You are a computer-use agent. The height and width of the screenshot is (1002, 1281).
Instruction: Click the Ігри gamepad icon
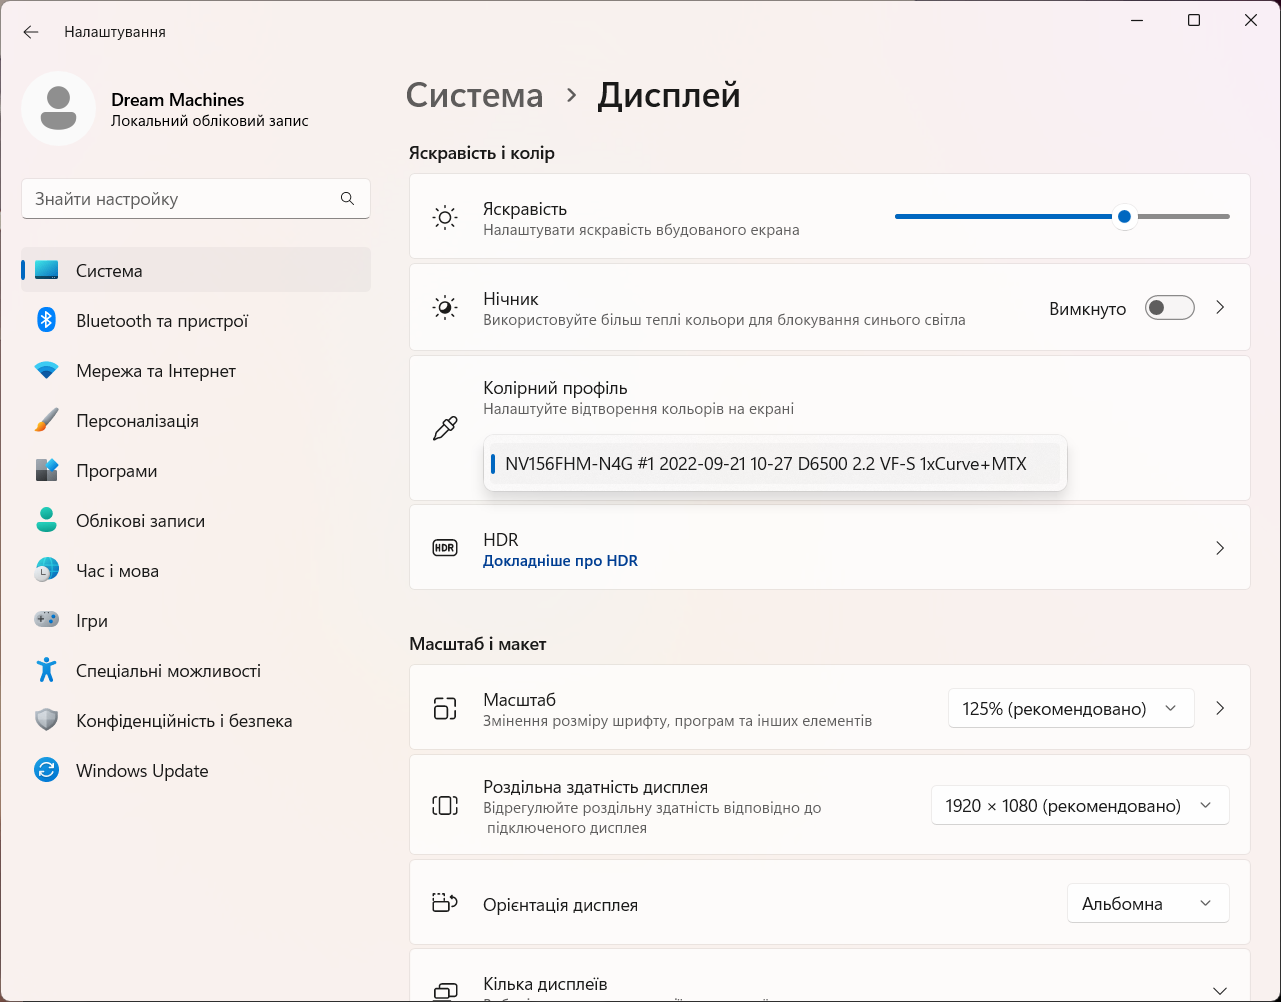tap(46, 621)
